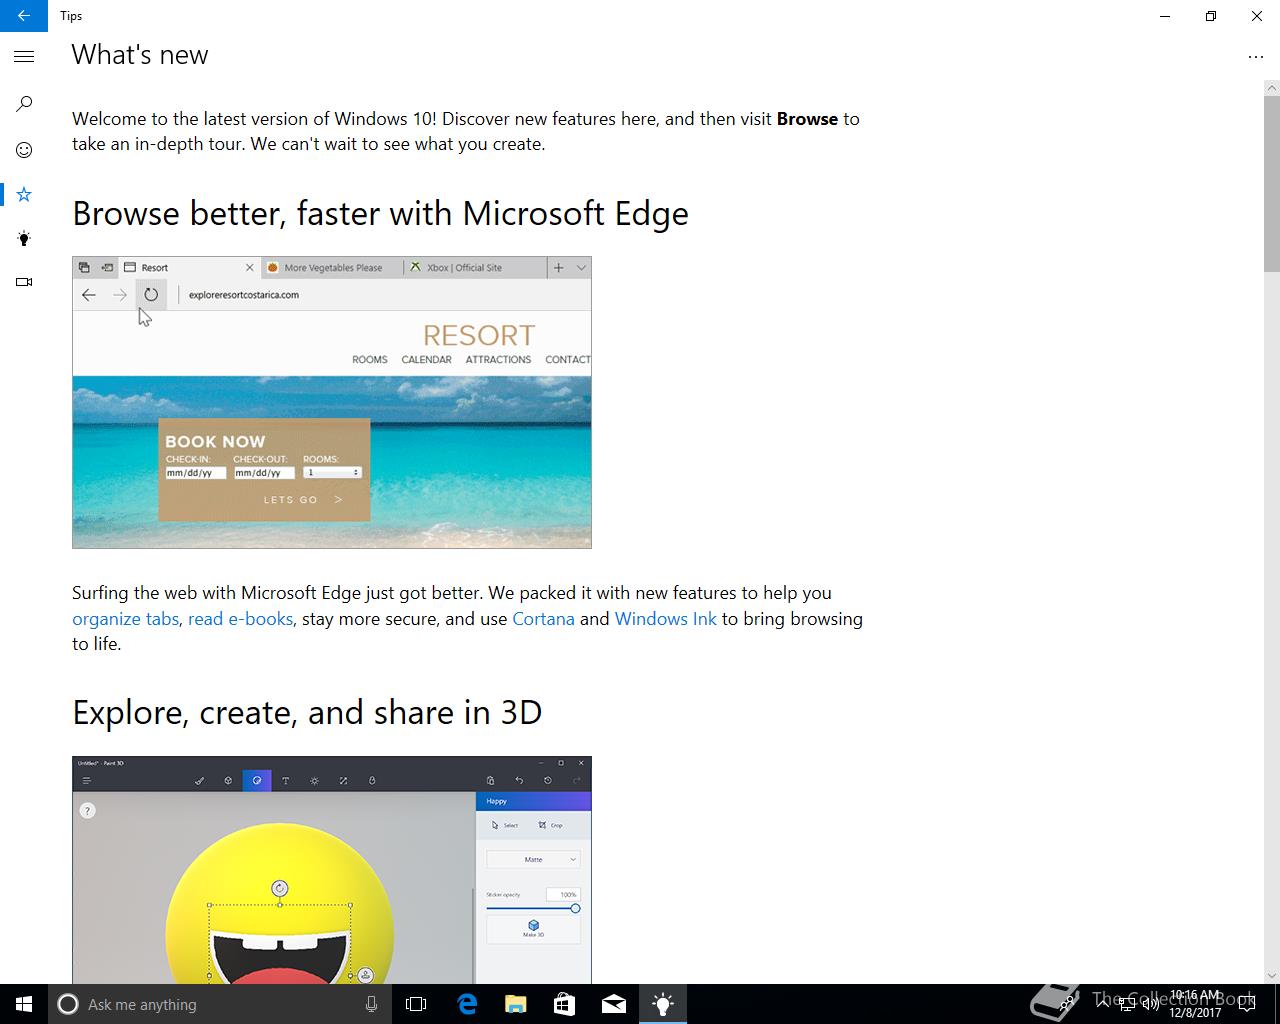Click the scrollbar down arrow
This screenshot has height=1024, width=1280.
(1272, 976)
